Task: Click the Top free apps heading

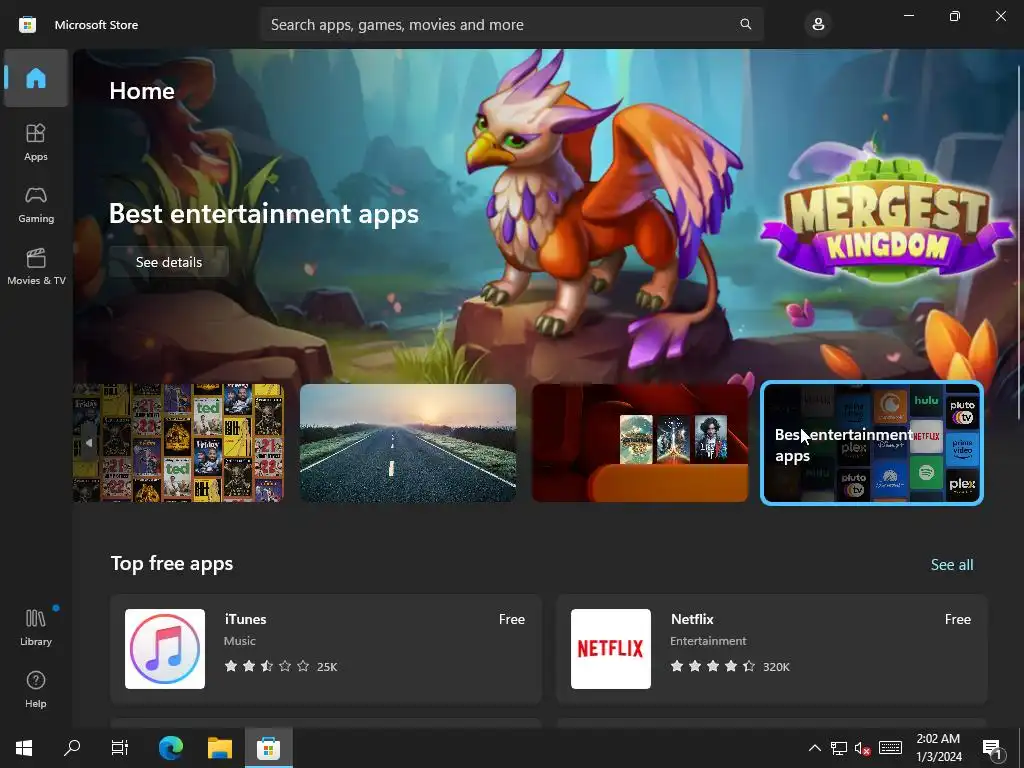Action: click(x=172, y=564)
